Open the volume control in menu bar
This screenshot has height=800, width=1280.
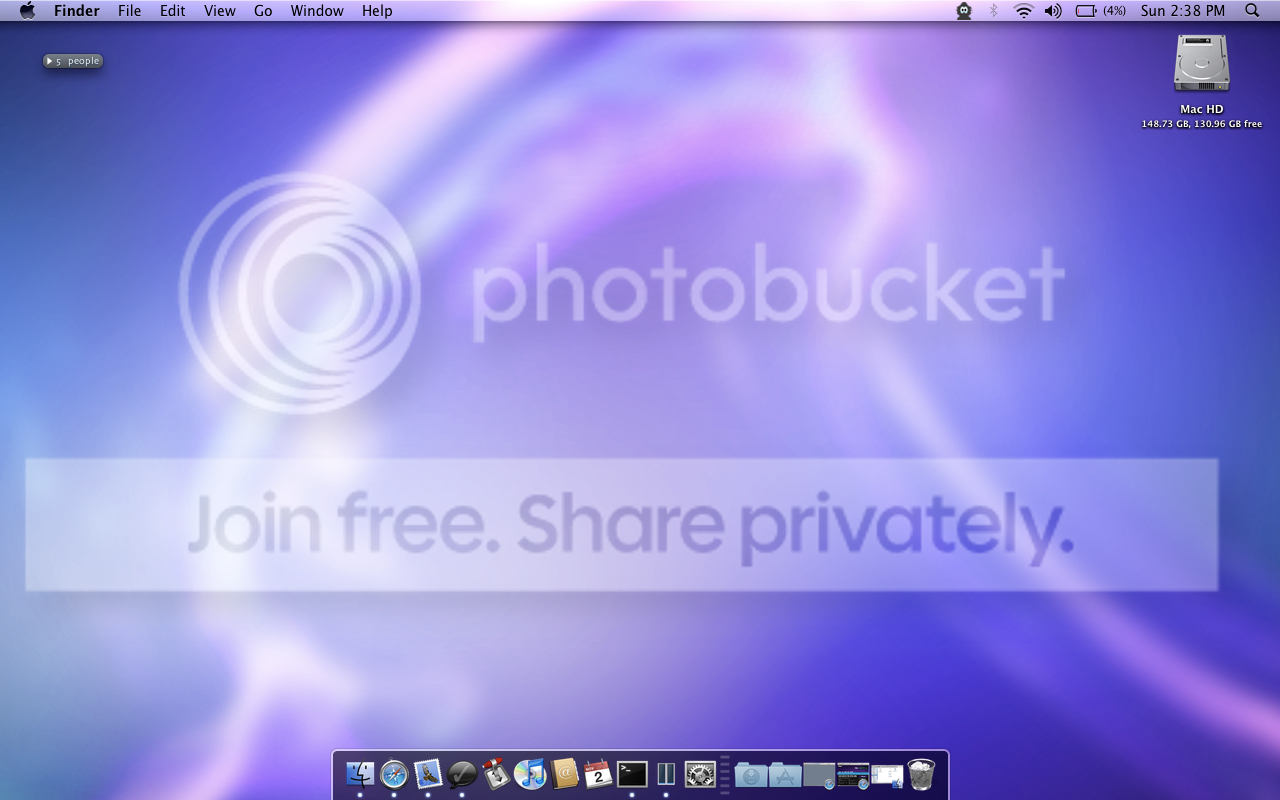[1053, 11]
